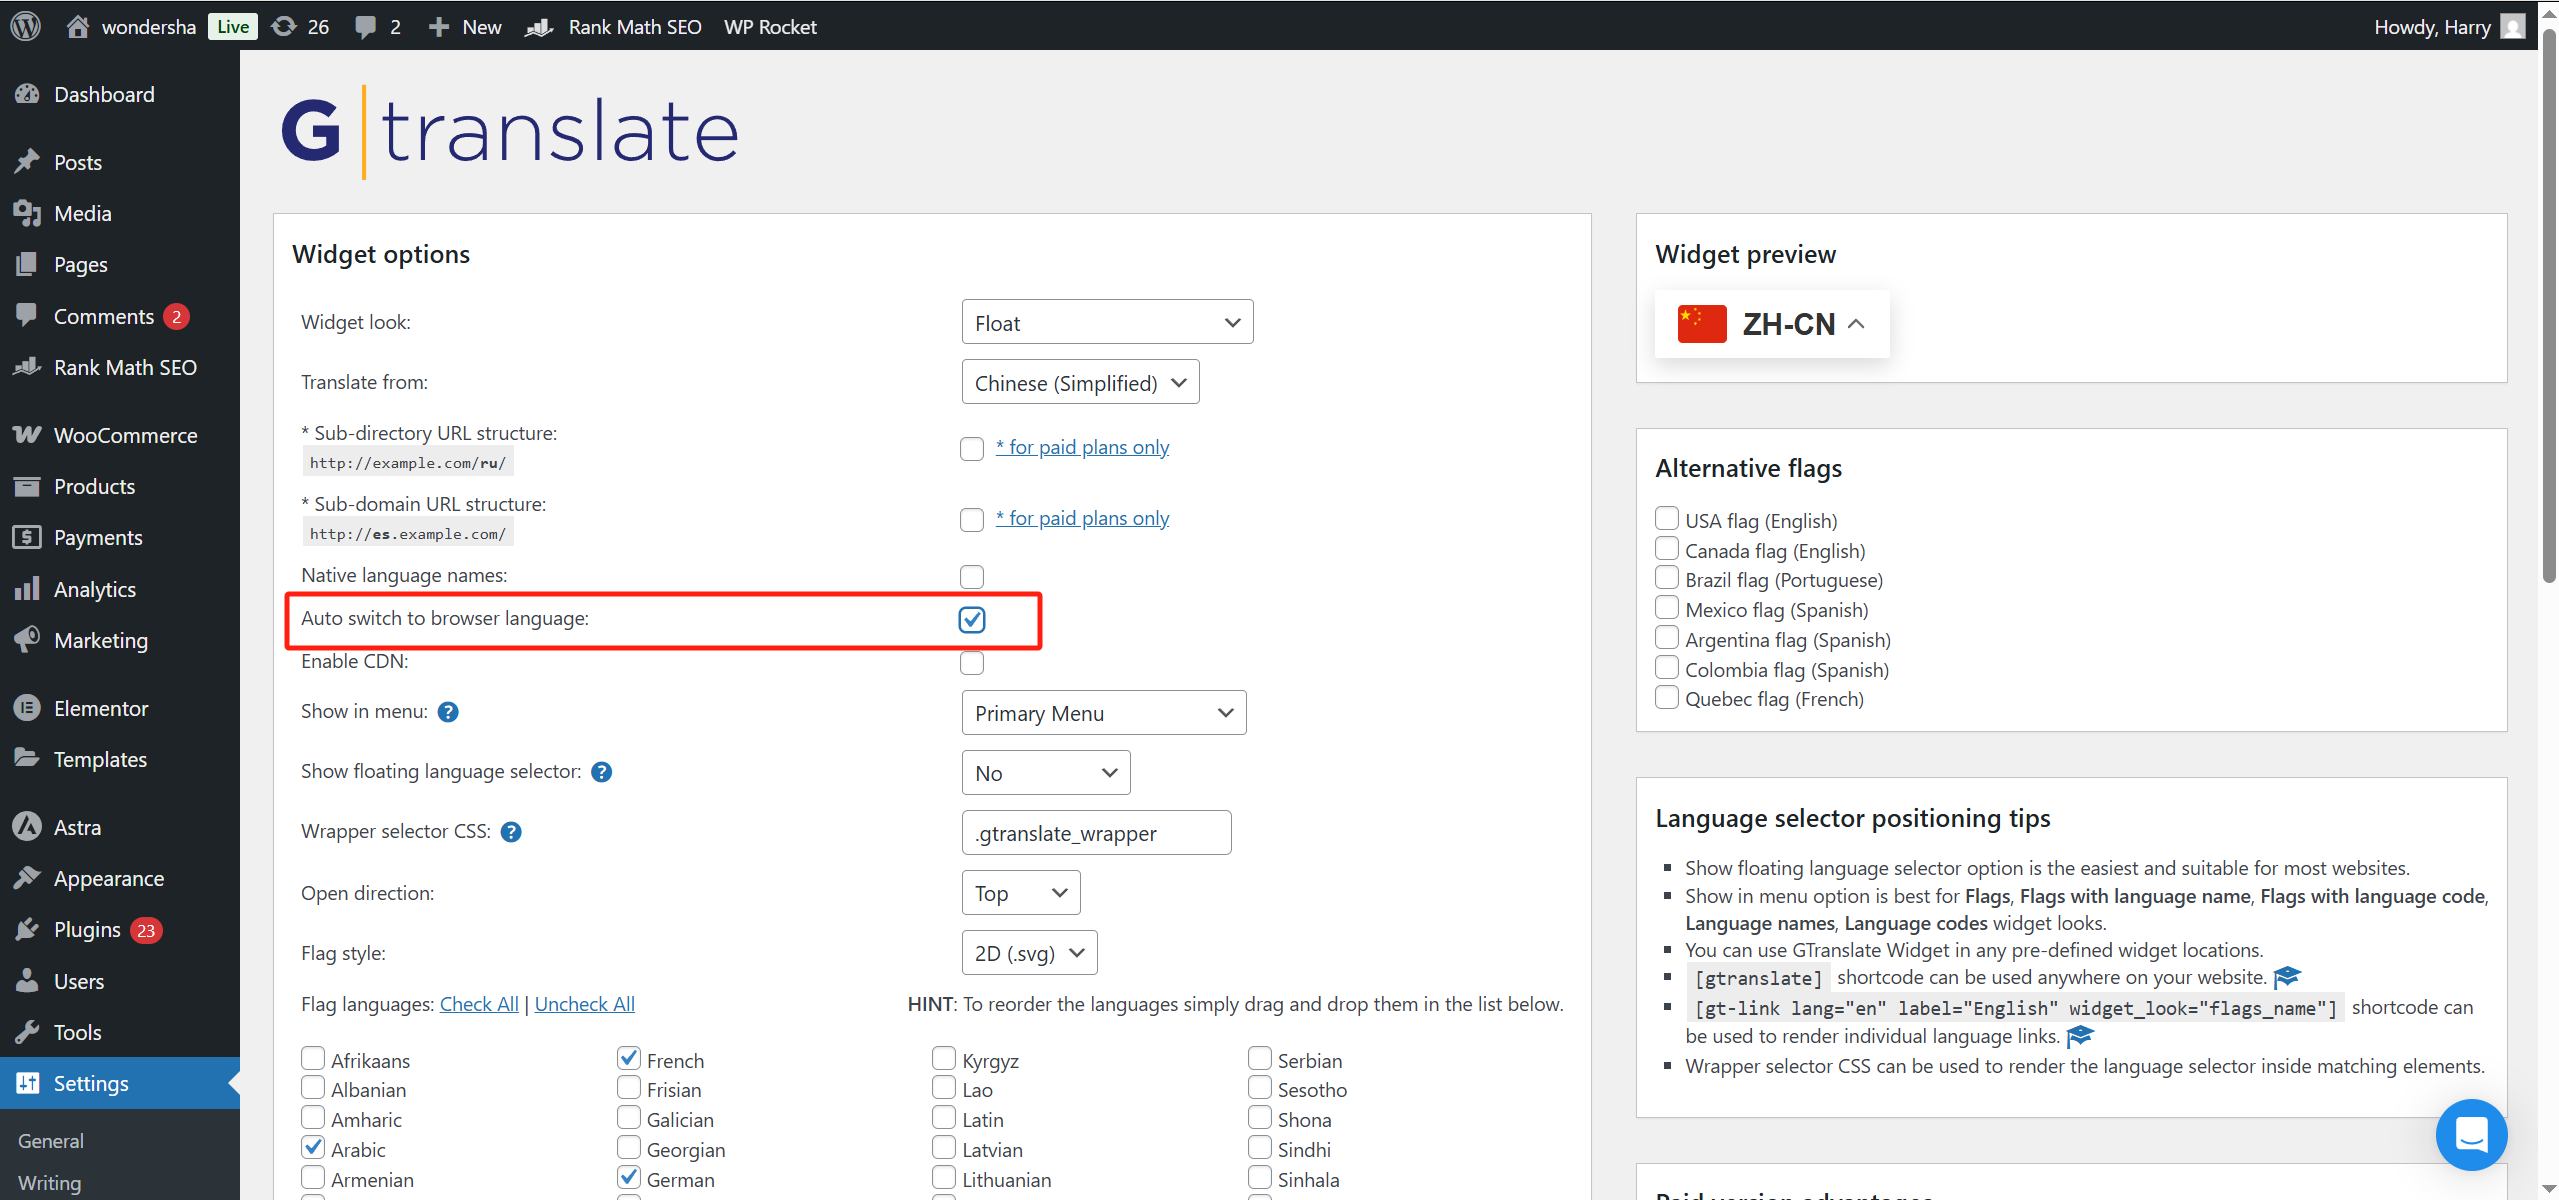Check the USA flag (English) option
The width and height of the screenshot is (2559, 1200).
[1666, 519]
